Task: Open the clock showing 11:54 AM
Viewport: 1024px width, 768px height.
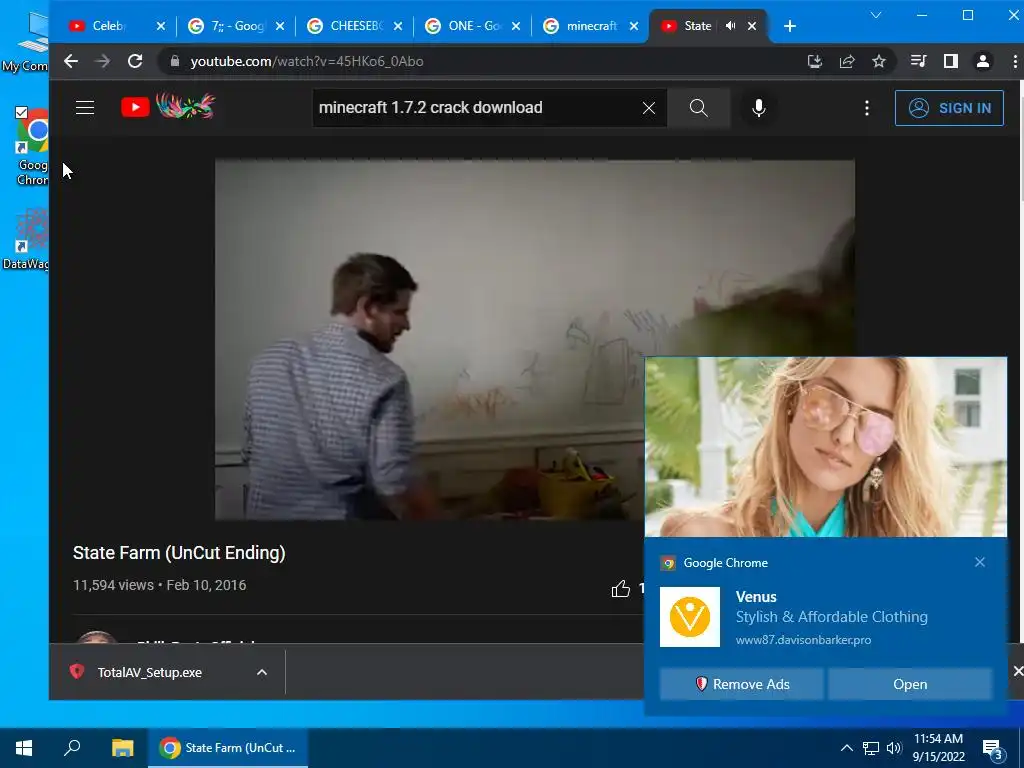Action: click(x=938, y=748)
